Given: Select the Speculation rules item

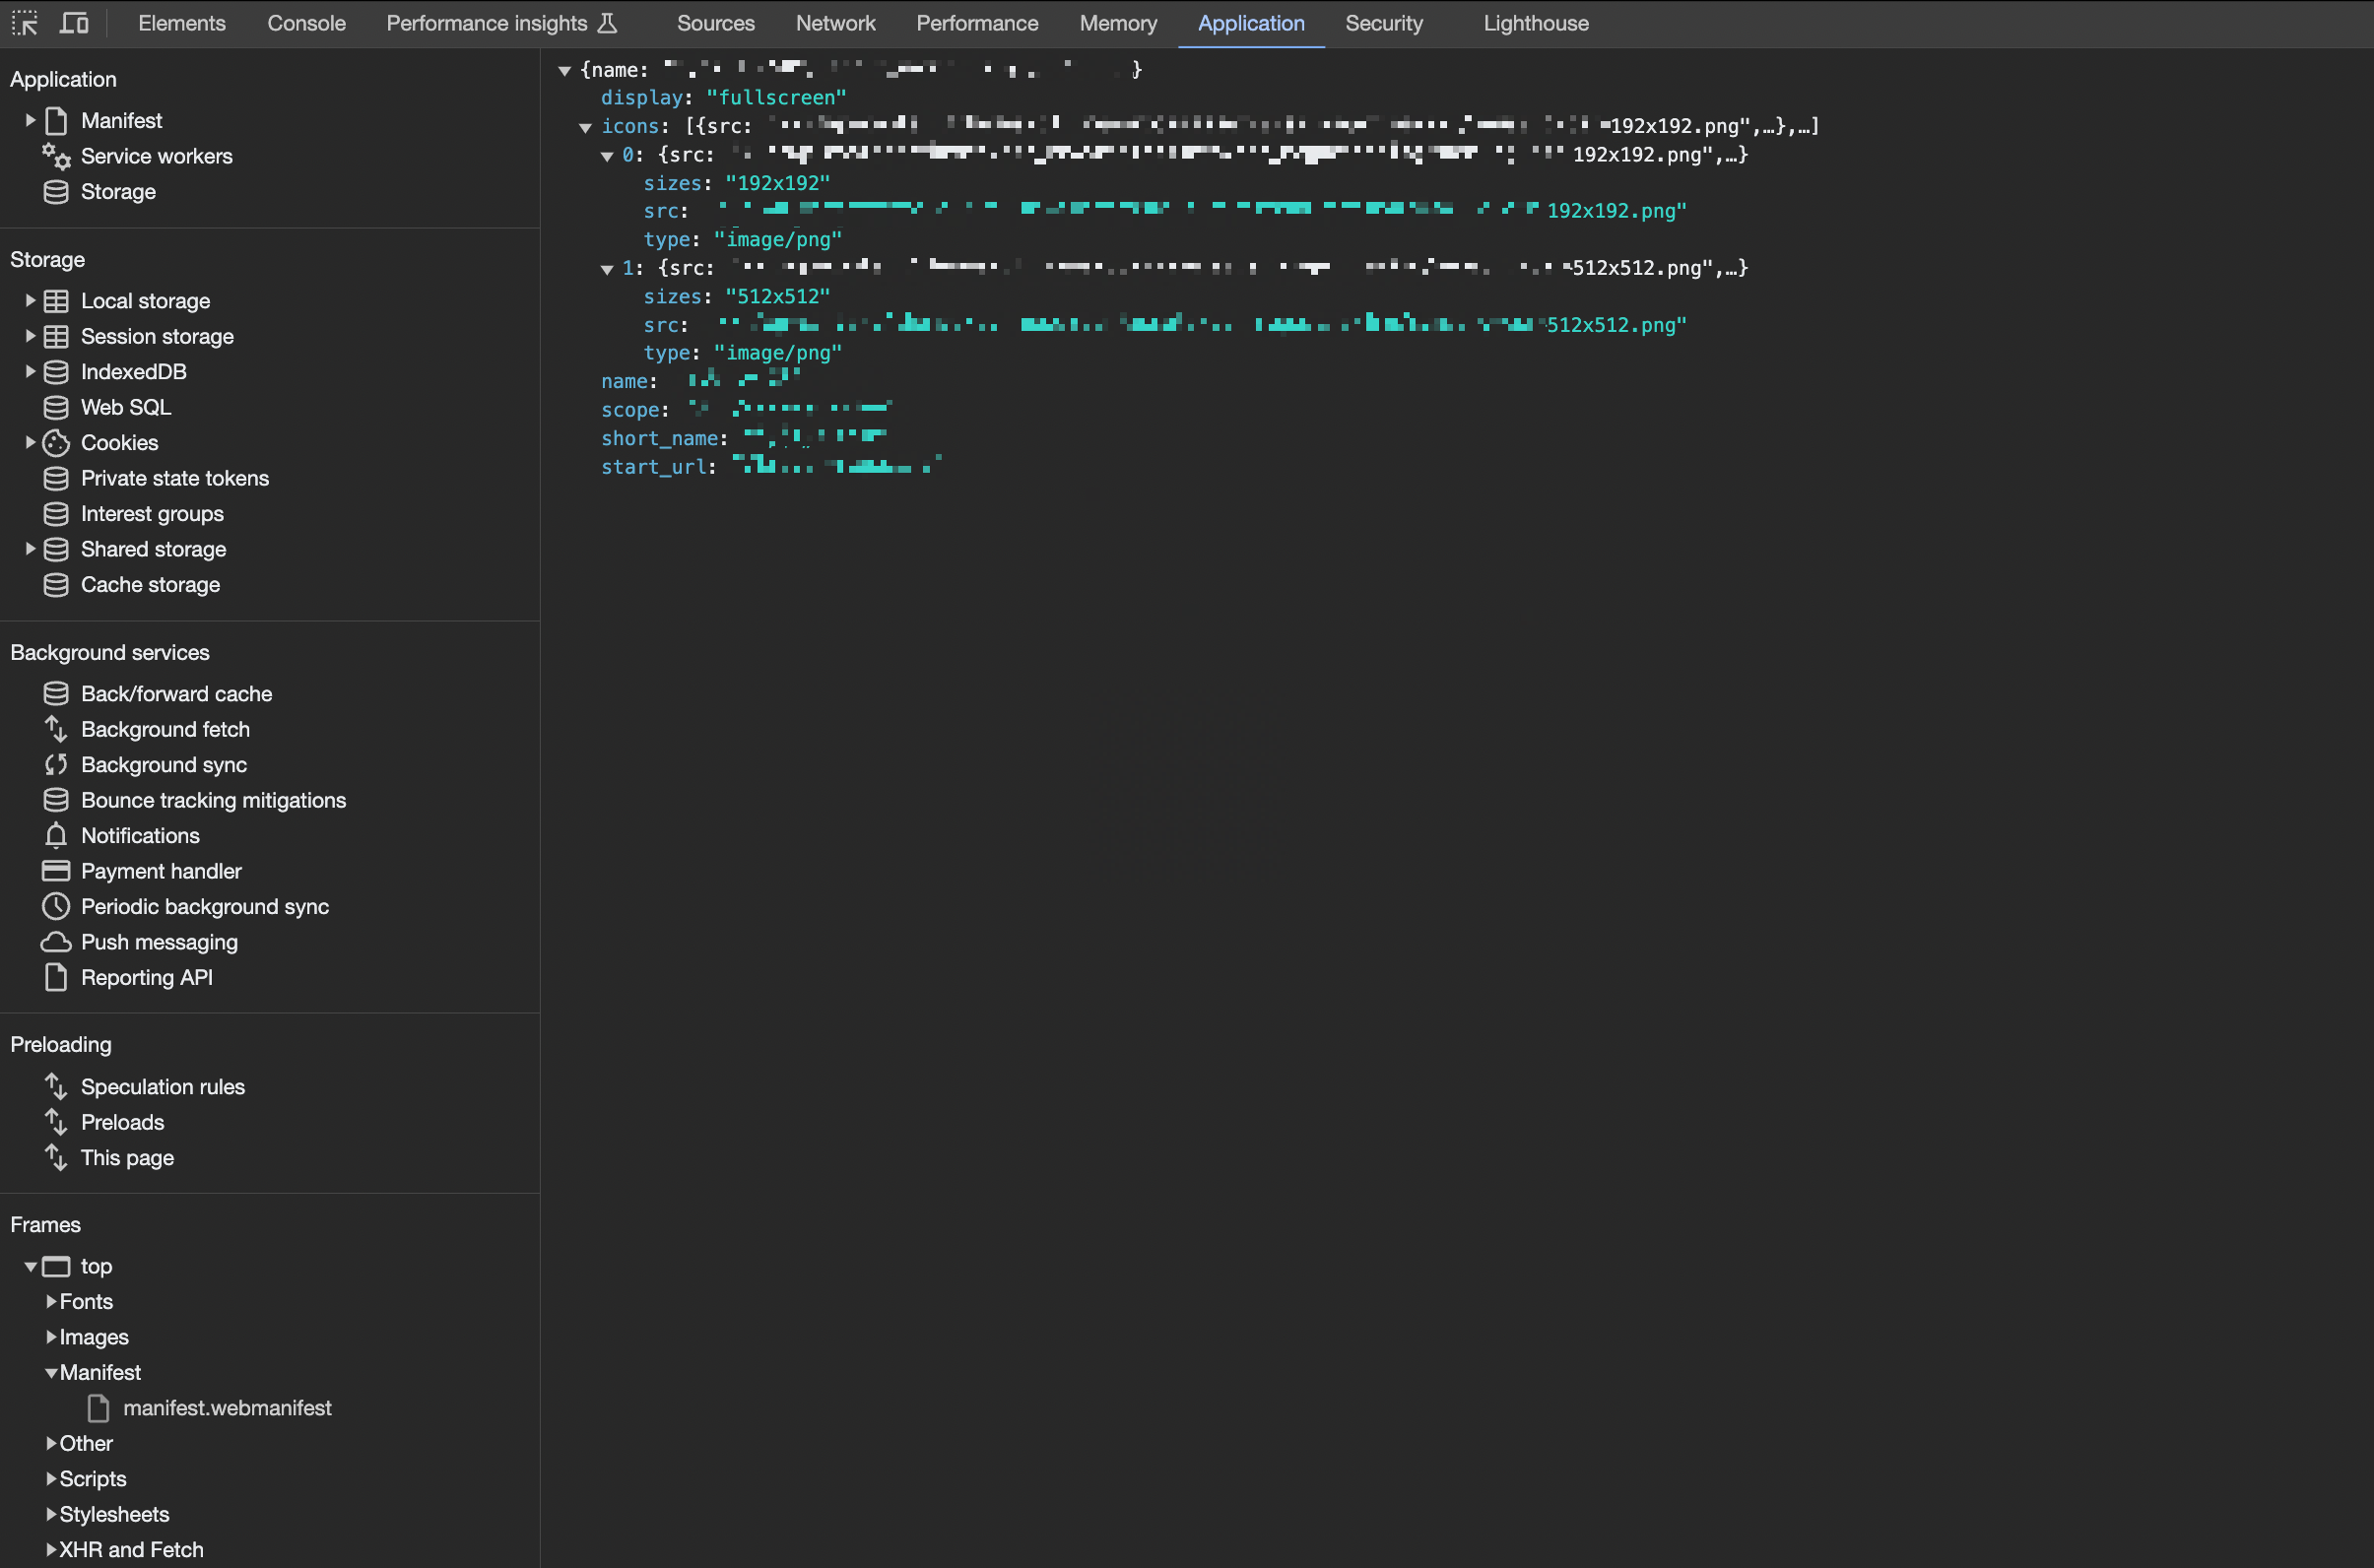Looking at the screenshot, I should coord(162,1087).
